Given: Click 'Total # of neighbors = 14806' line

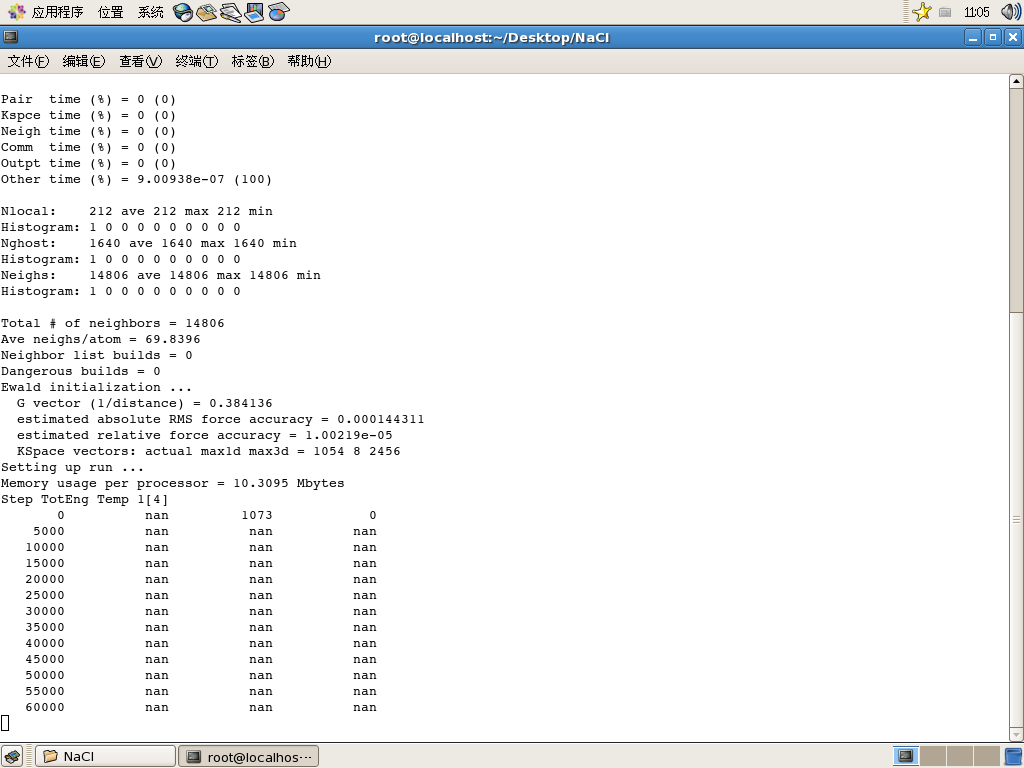Looking at the screenshot, I should coord(112,323).
